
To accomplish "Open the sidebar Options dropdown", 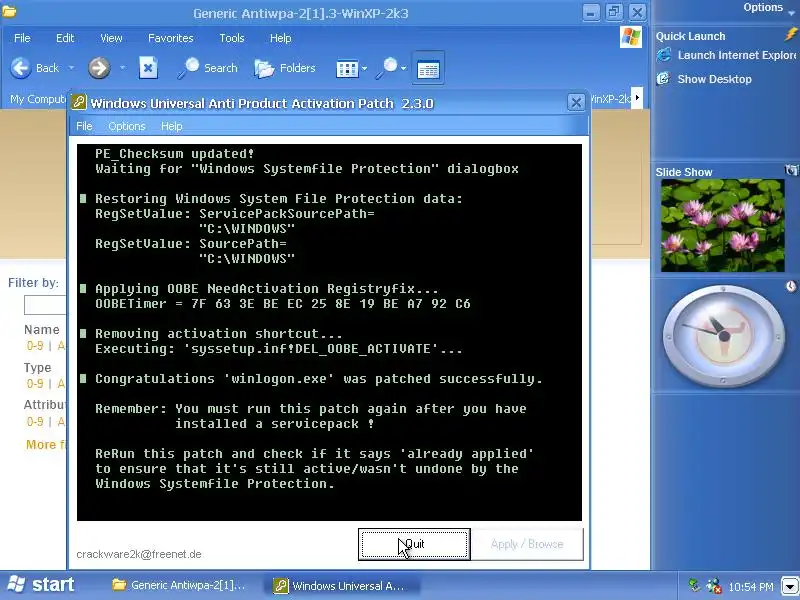I will (x=768, y=8).
